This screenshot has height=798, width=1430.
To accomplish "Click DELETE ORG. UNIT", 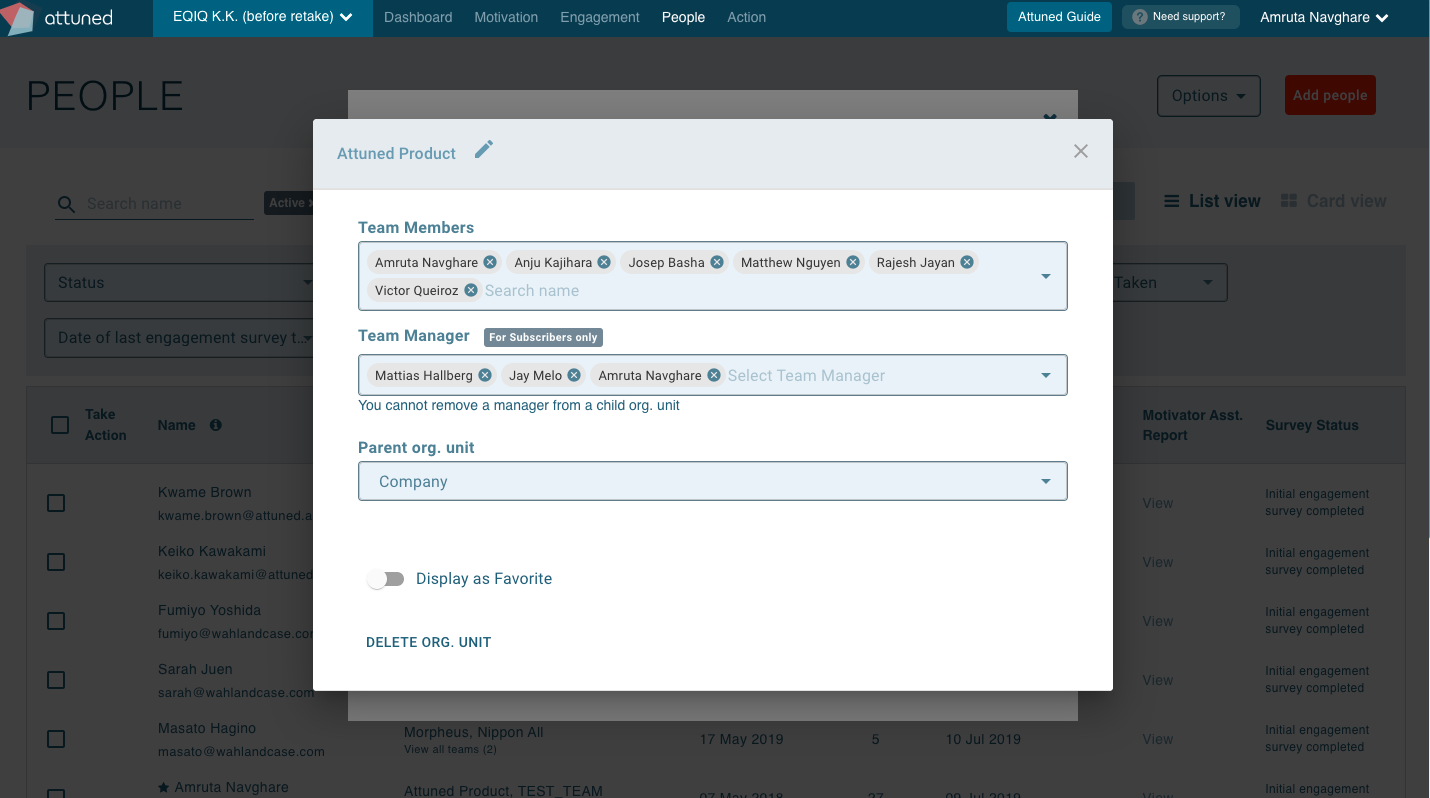I will pyautogui.click(x=429, y=642).
